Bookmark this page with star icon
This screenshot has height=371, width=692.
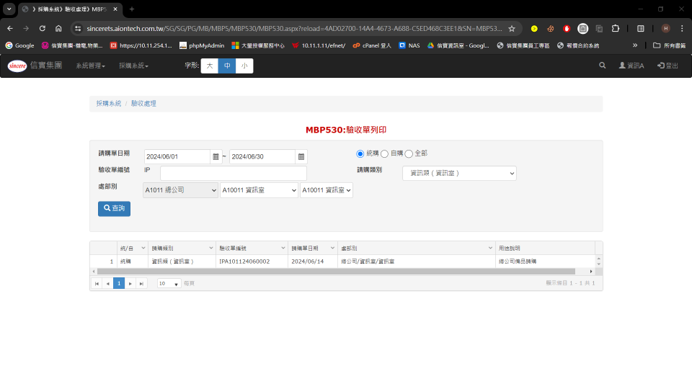coord(511,29)
